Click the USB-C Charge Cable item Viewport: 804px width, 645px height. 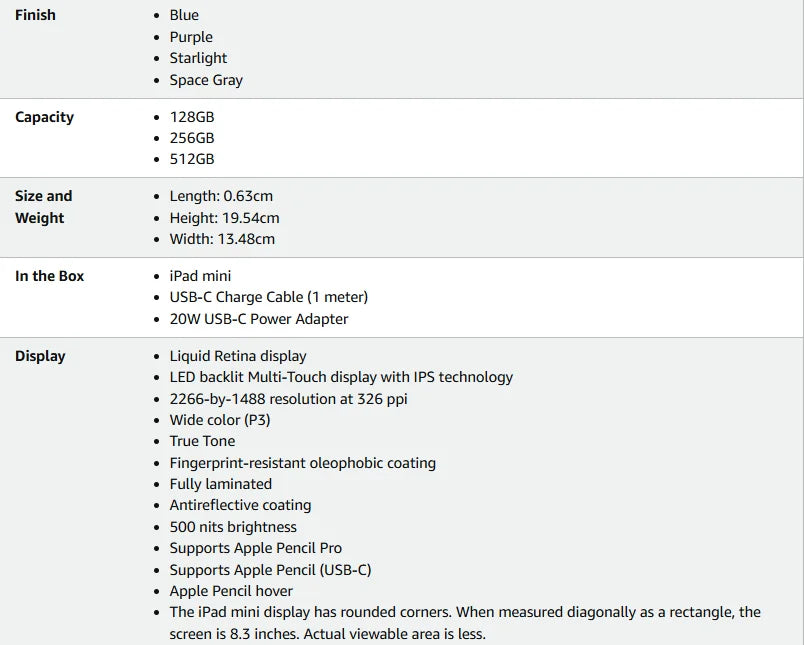(268, 297)
